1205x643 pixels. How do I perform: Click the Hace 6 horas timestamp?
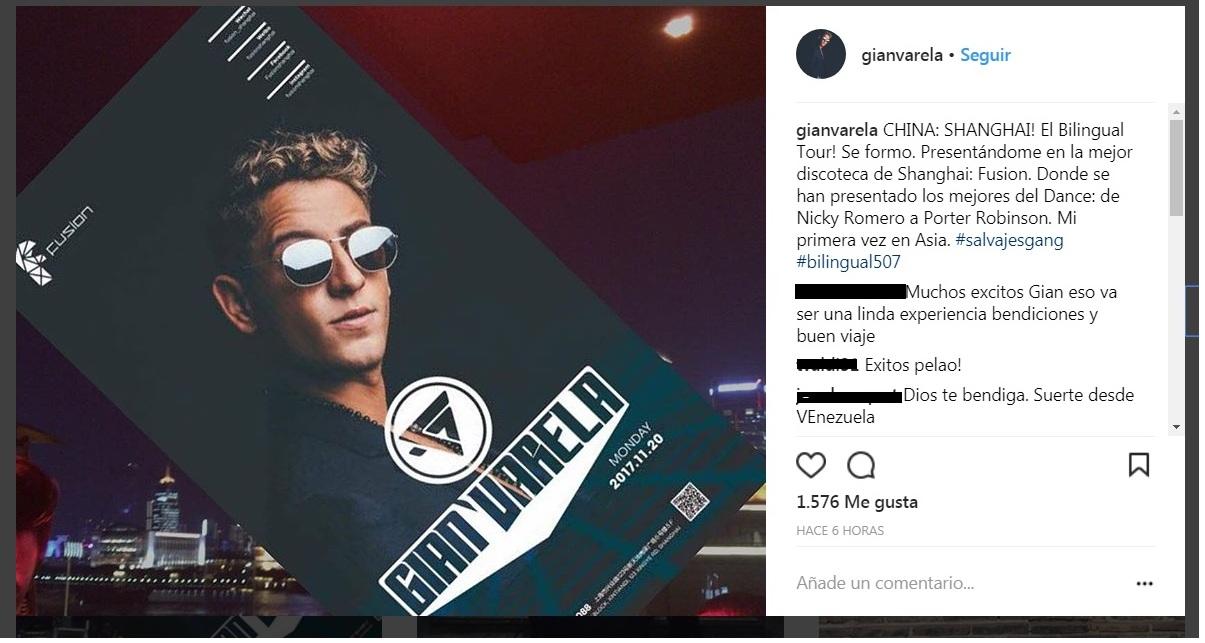[x=840, y=531]
